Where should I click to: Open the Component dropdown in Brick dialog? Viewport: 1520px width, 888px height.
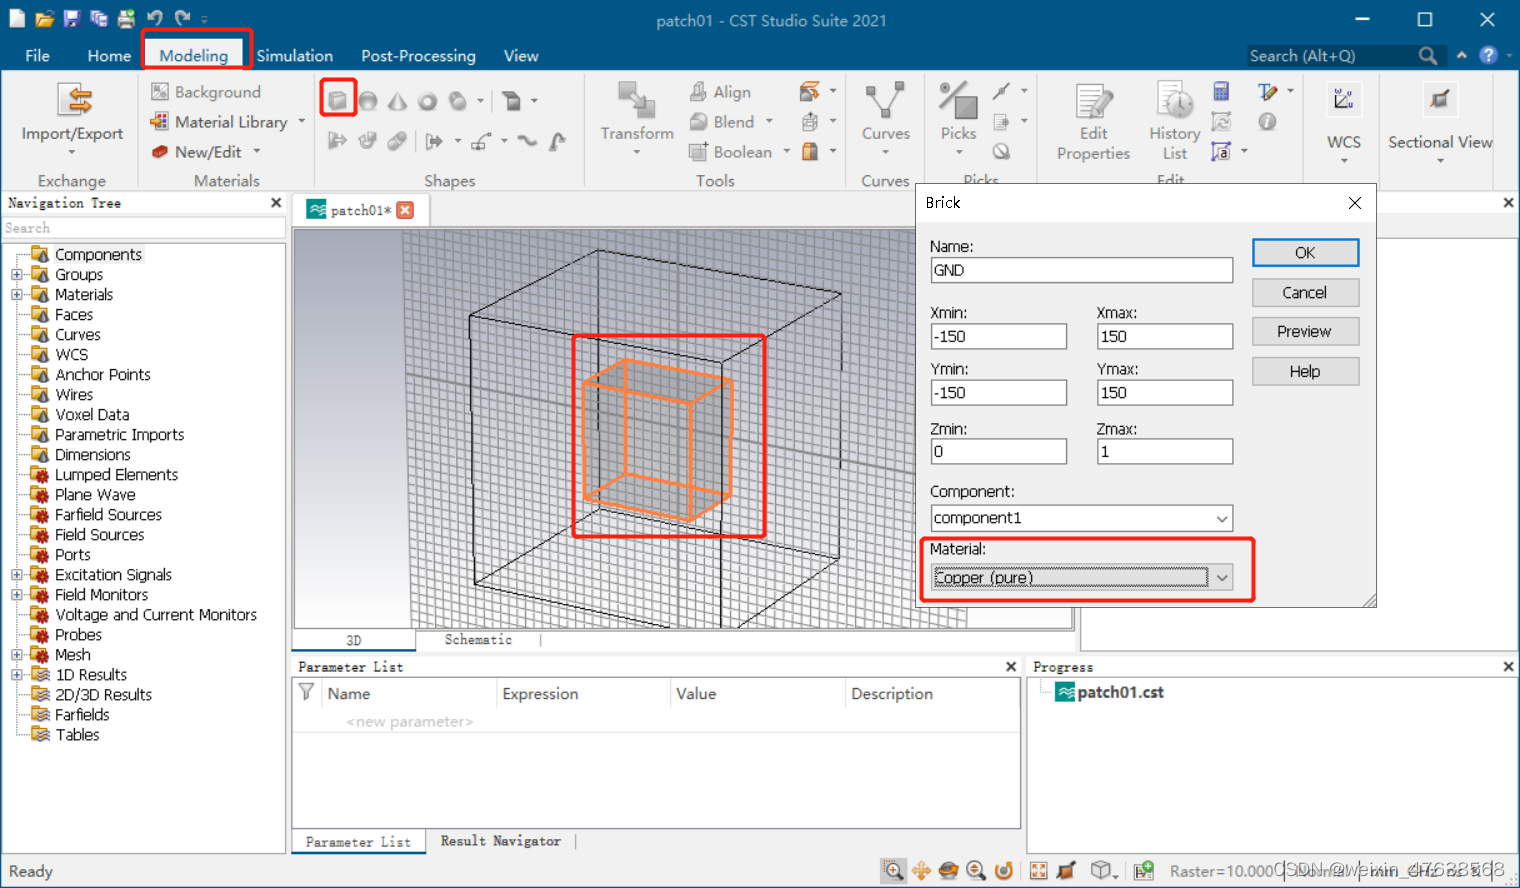pyautogui.click(x=1222, y=518)
